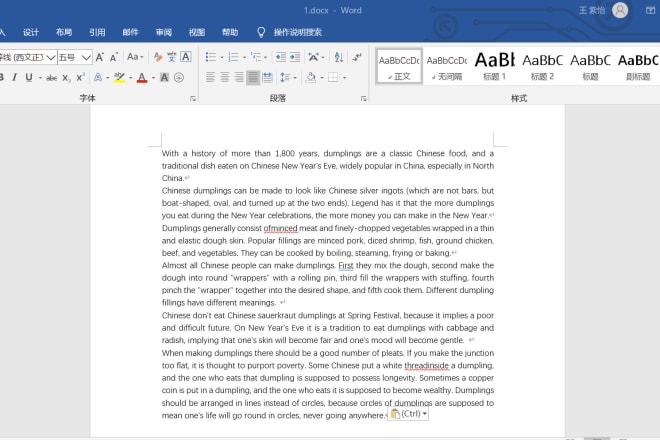Open the 审阅 tab

[164, 32]
